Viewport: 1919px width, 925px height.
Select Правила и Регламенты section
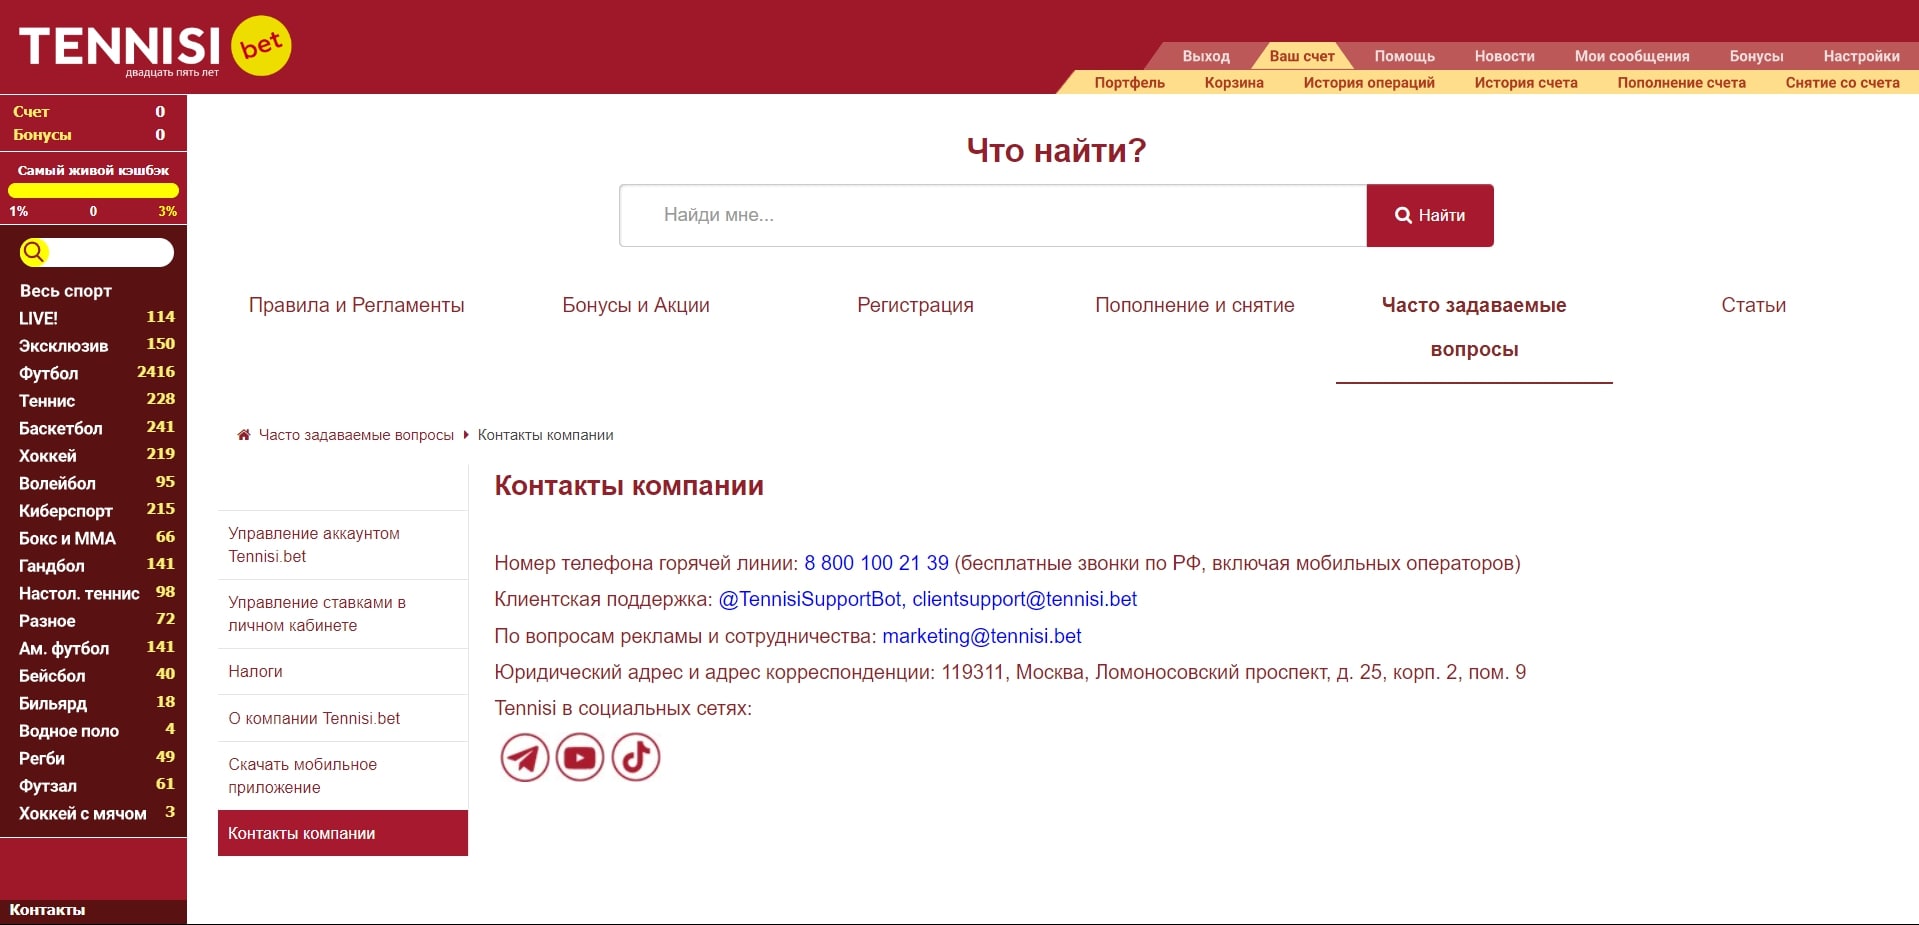pos(357,305)
